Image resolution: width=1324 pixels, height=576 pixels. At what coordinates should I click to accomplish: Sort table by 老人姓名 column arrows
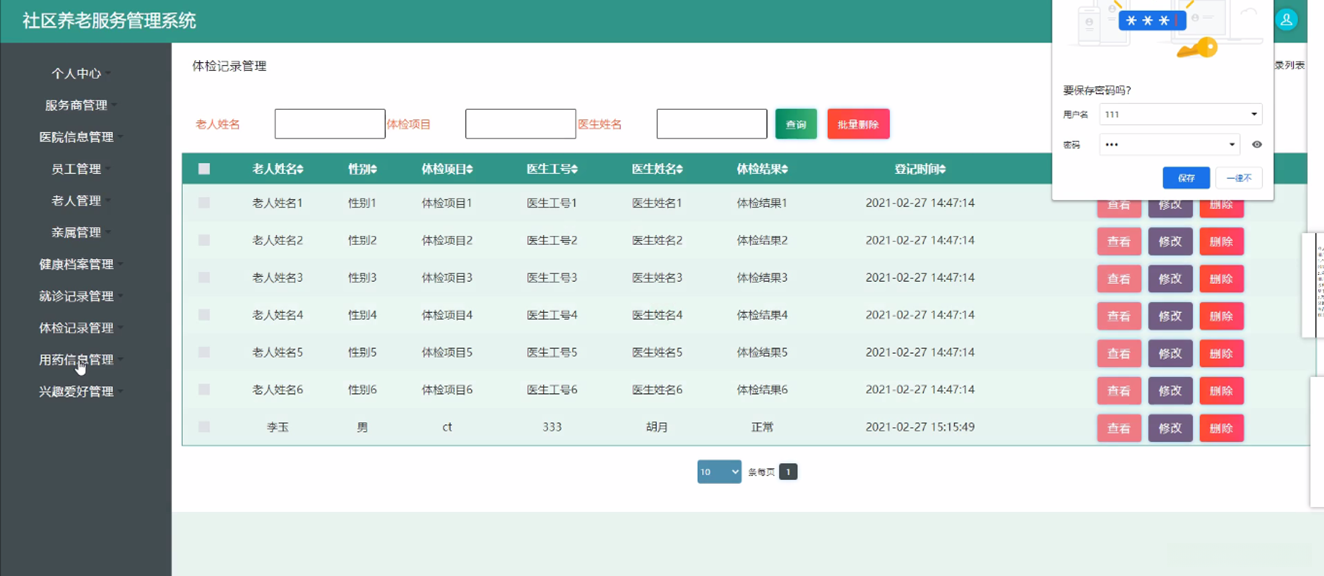tap(300, 170)
